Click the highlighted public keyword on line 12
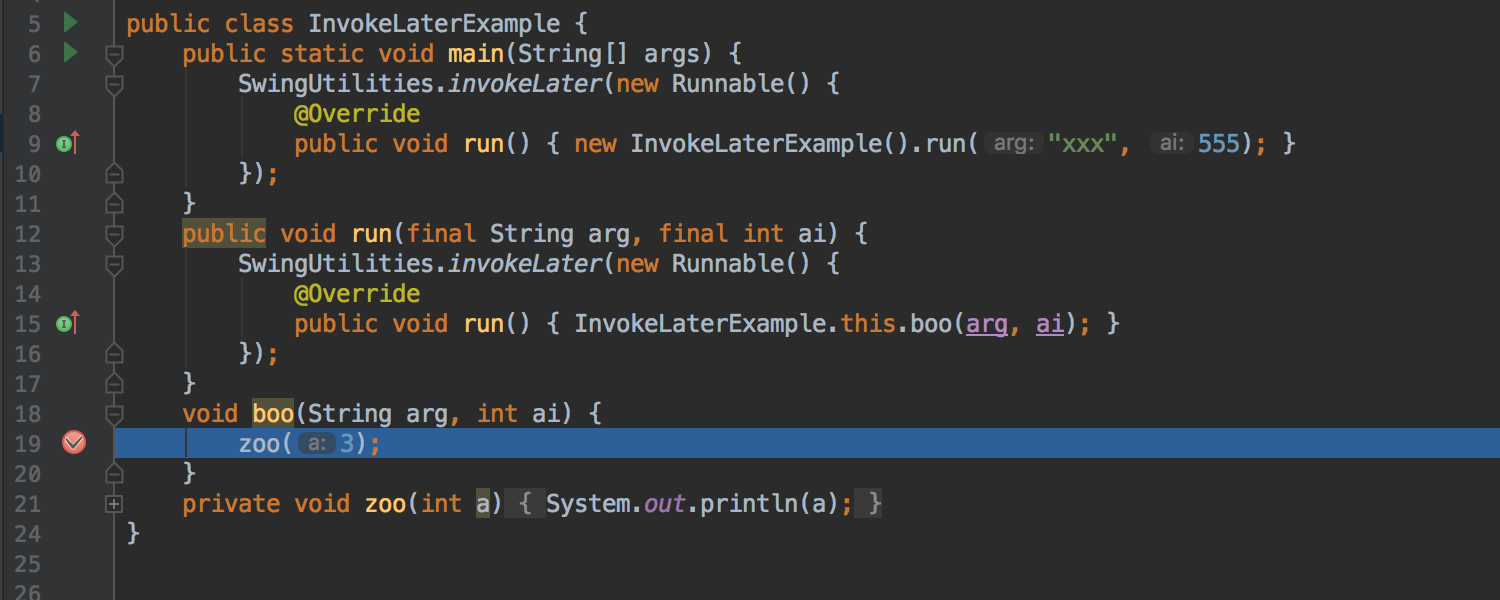Screen dimensions: 1500x600 224,233
